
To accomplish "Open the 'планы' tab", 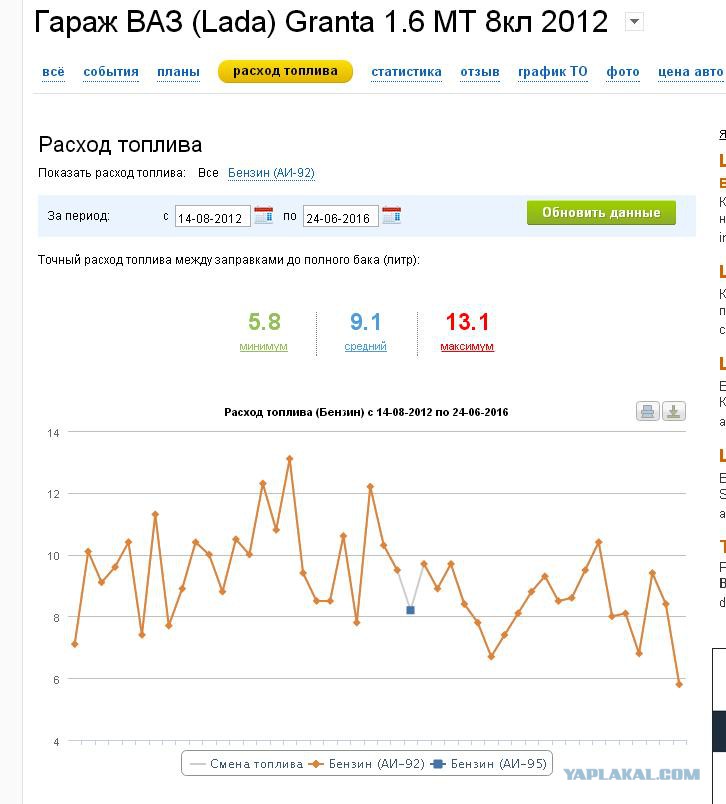I will [178, 72].
